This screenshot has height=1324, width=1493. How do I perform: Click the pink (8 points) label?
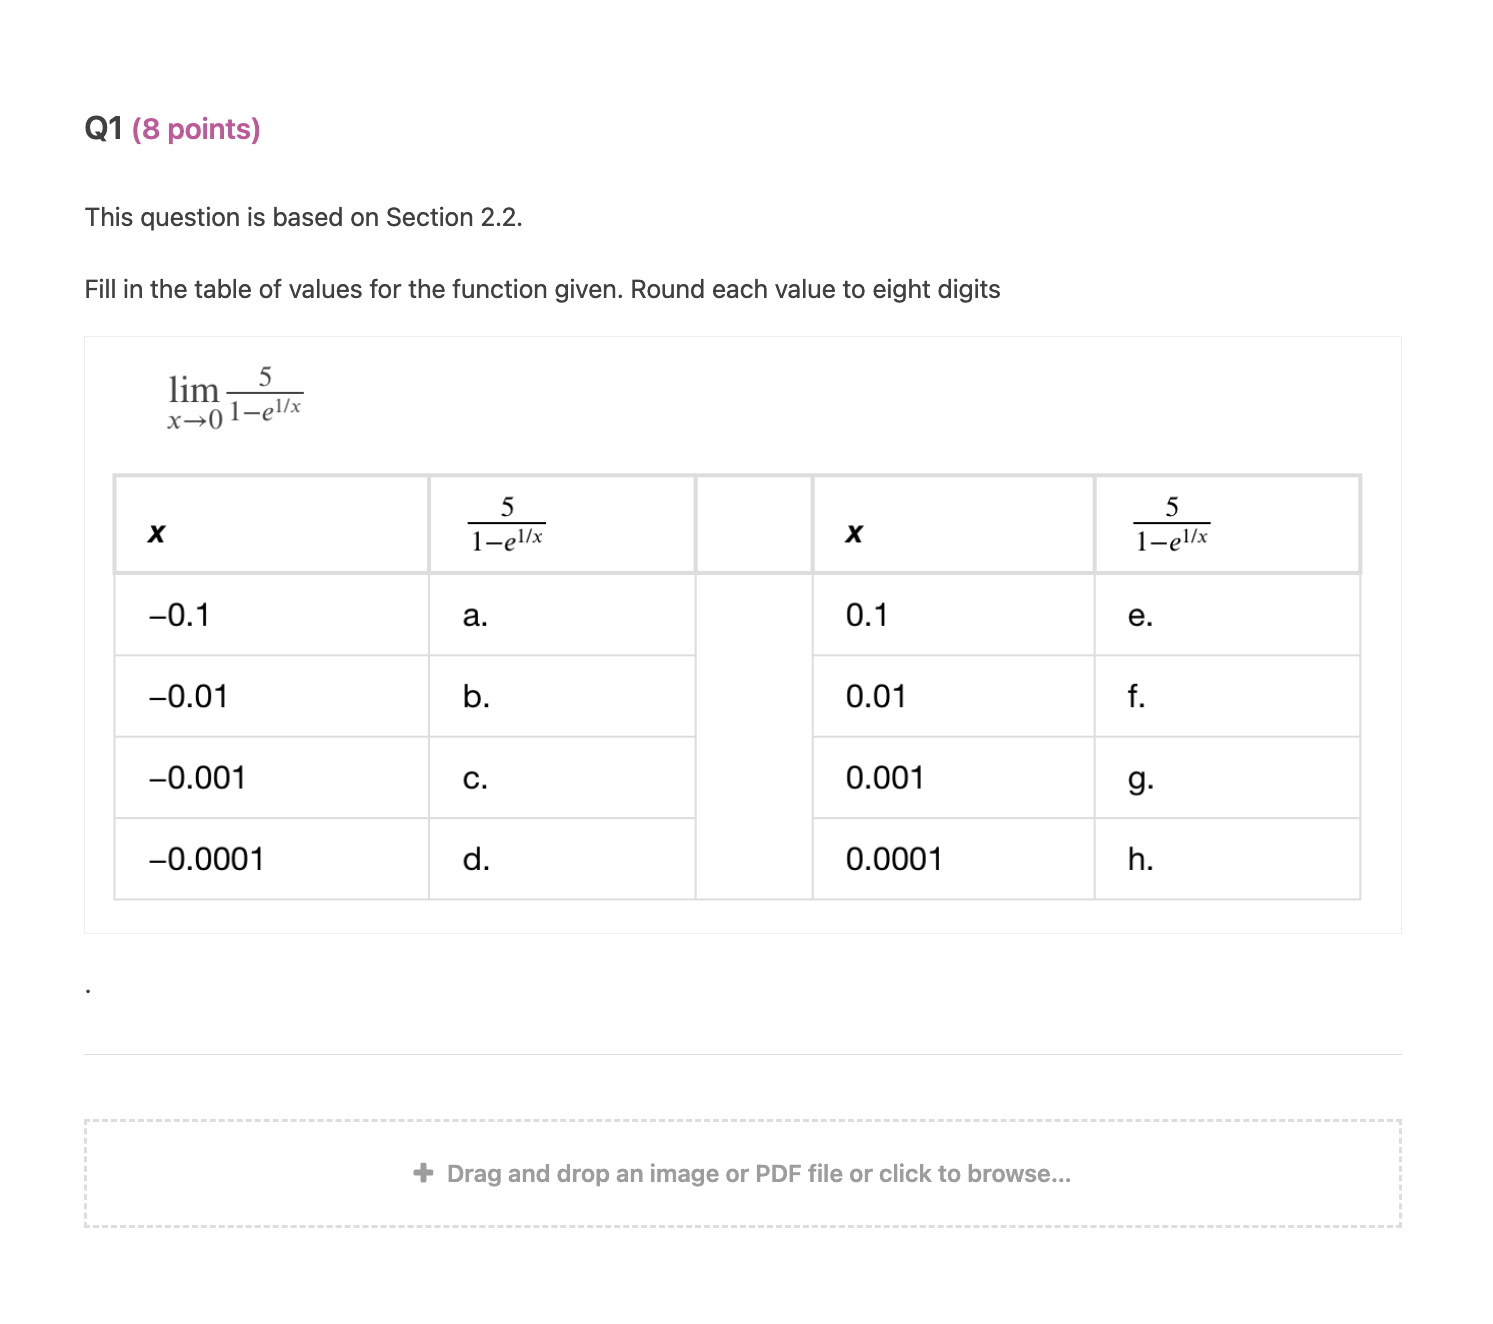[197, 129]
